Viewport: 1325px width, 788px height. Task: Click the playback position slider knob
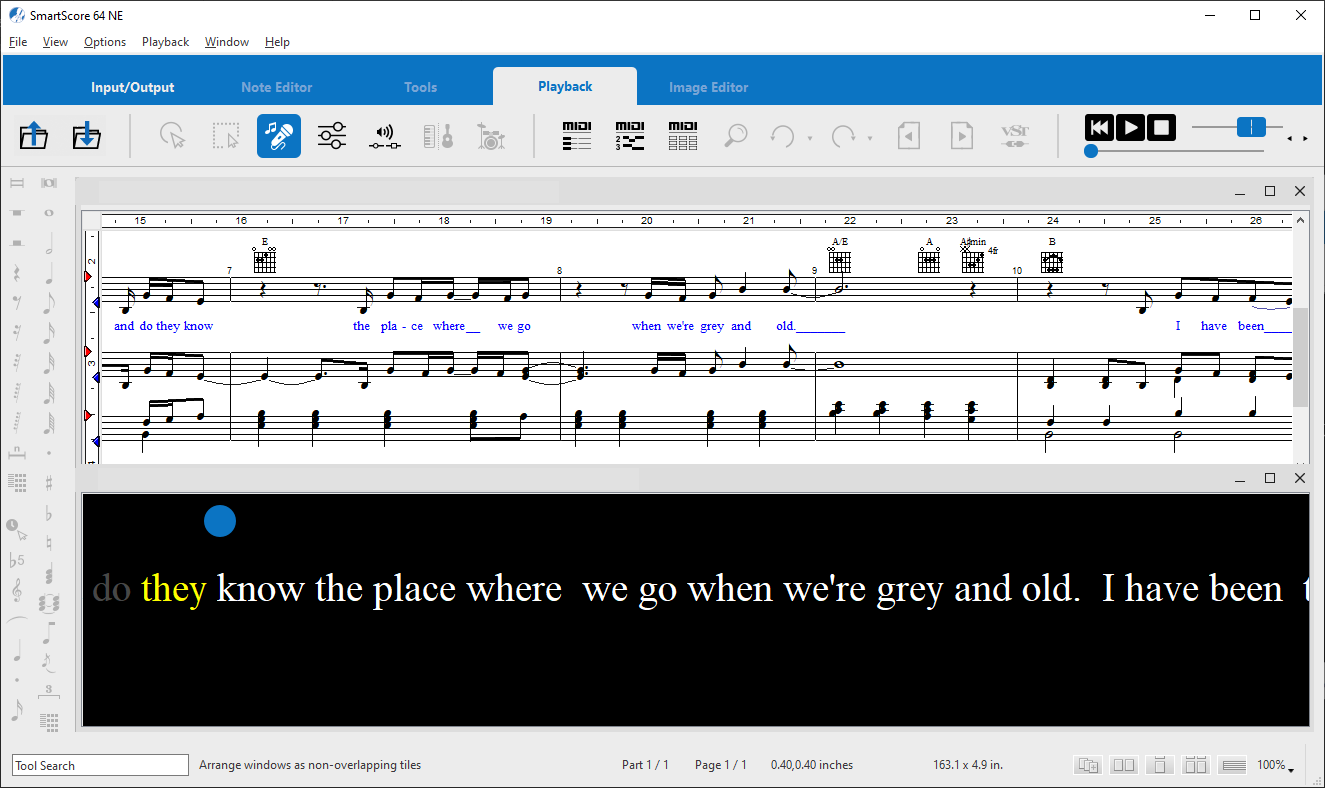coord(1091,151)
